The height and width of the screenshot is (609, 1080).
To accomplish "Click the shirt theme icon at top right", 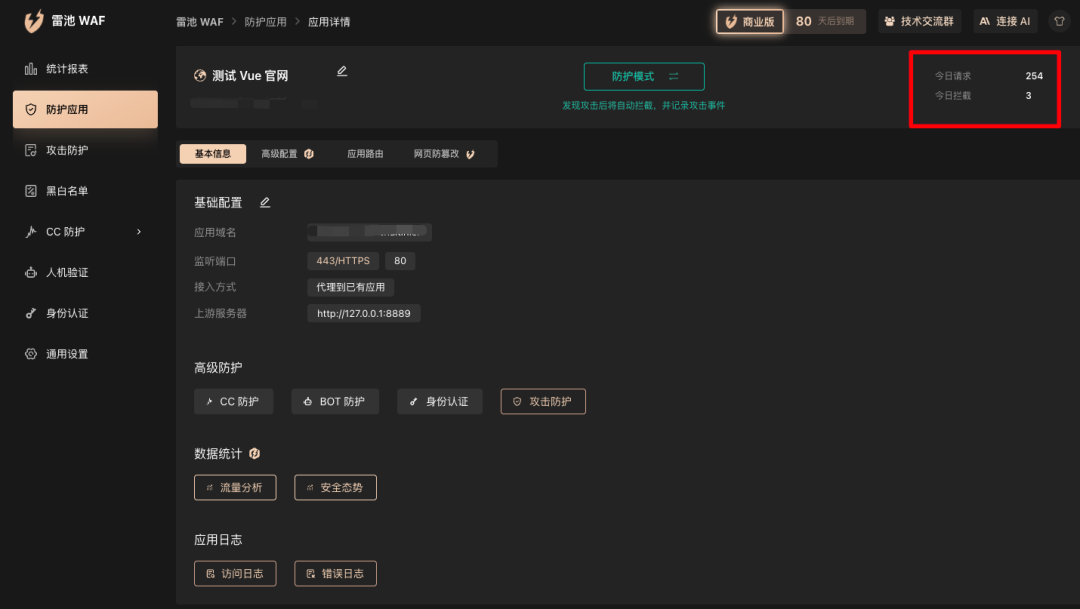I will point(1059,21).
